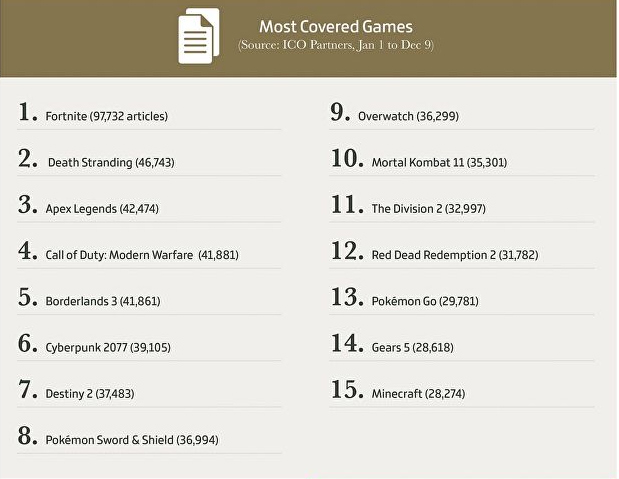
Task: Select 'Fortnite (97,732 articles)' entry
Action: [x=107, y=116]
